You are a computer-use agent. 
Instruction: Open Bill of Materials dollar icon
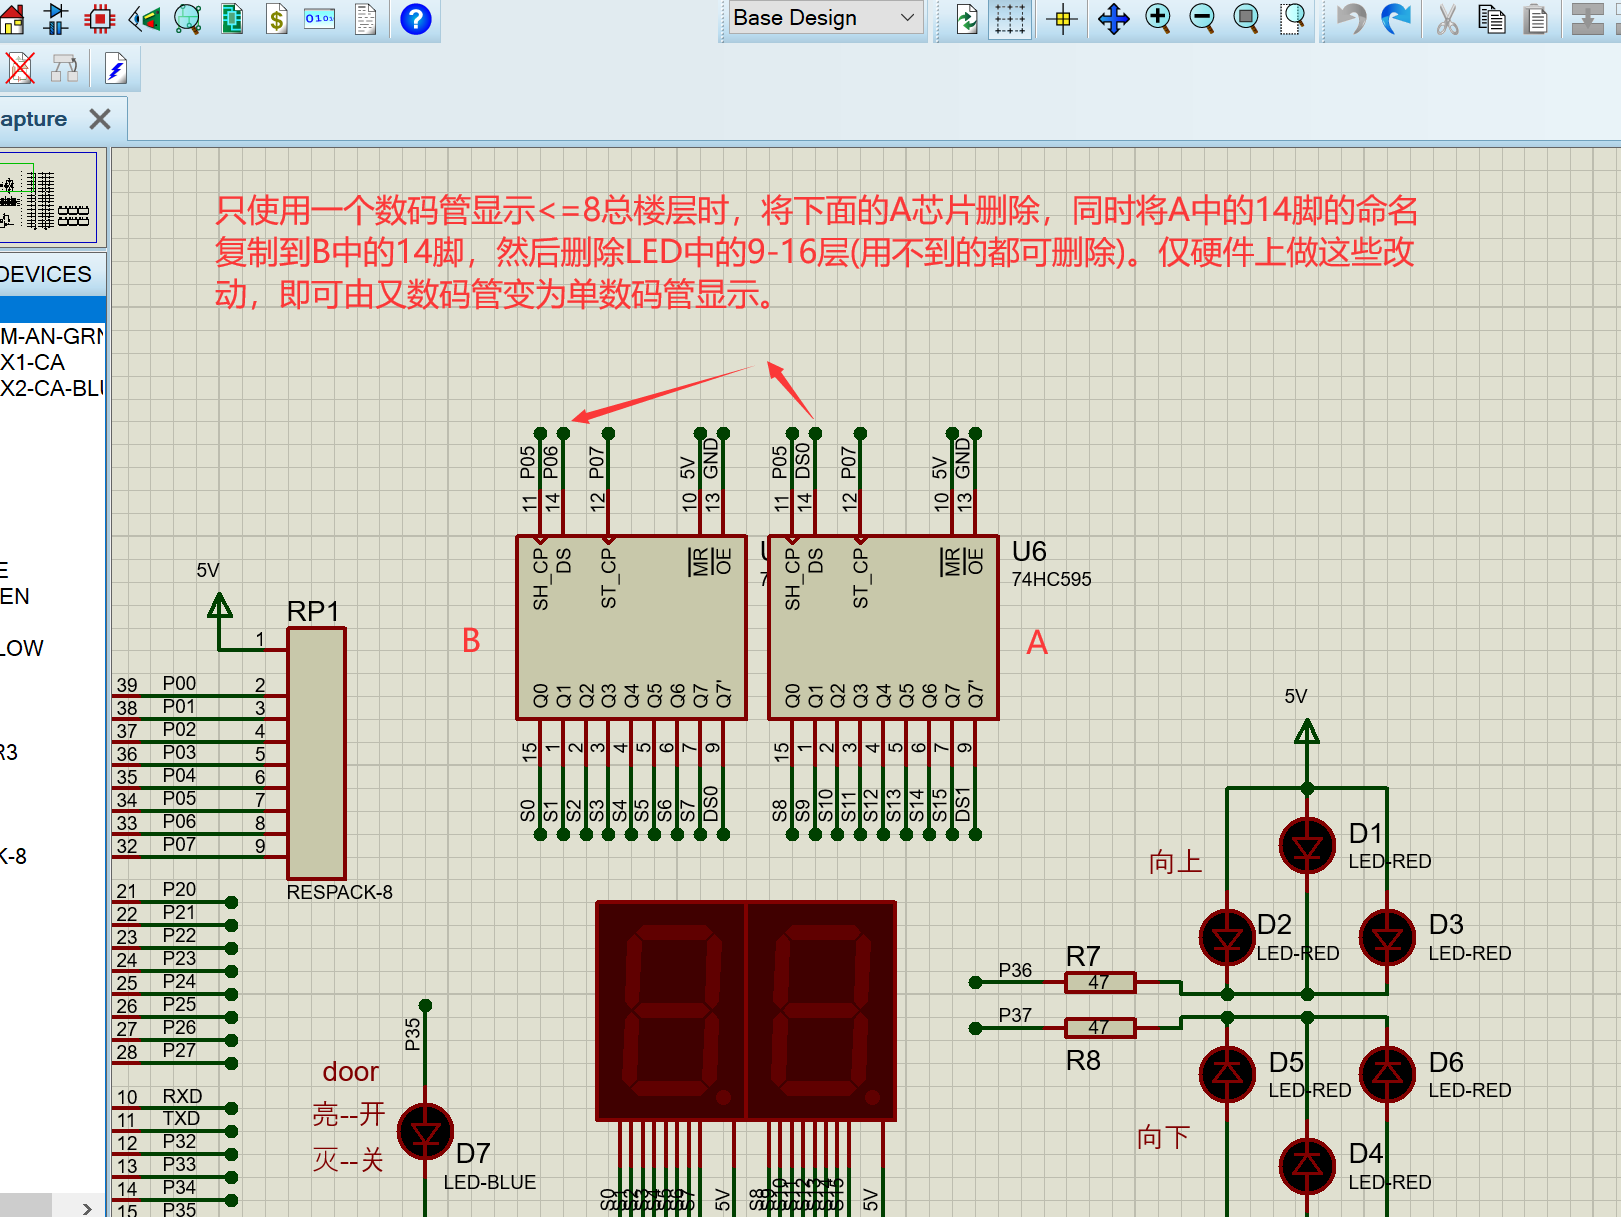(x=277, y=18)
